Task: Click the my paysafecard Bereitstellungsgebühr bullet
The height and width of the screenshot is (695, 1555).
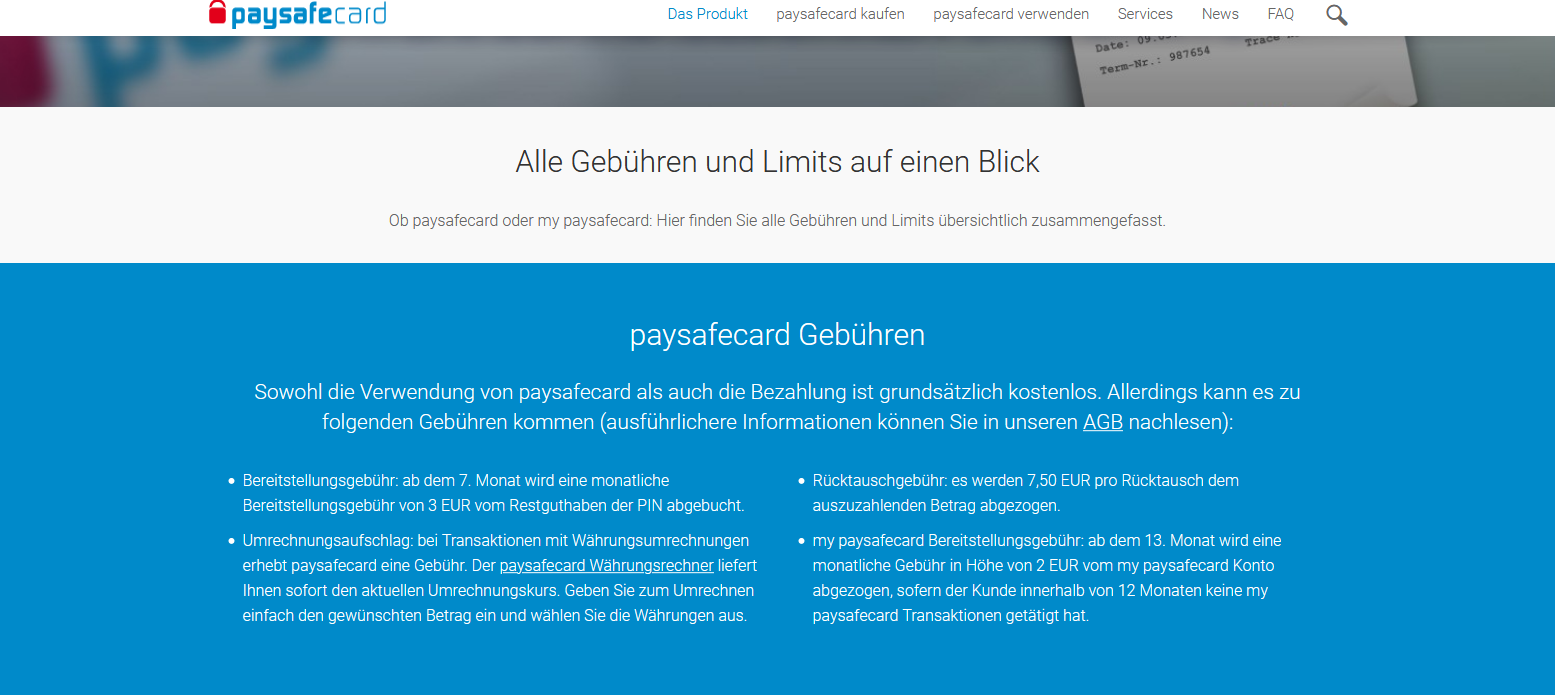Action: click(x=1045, y=578)
